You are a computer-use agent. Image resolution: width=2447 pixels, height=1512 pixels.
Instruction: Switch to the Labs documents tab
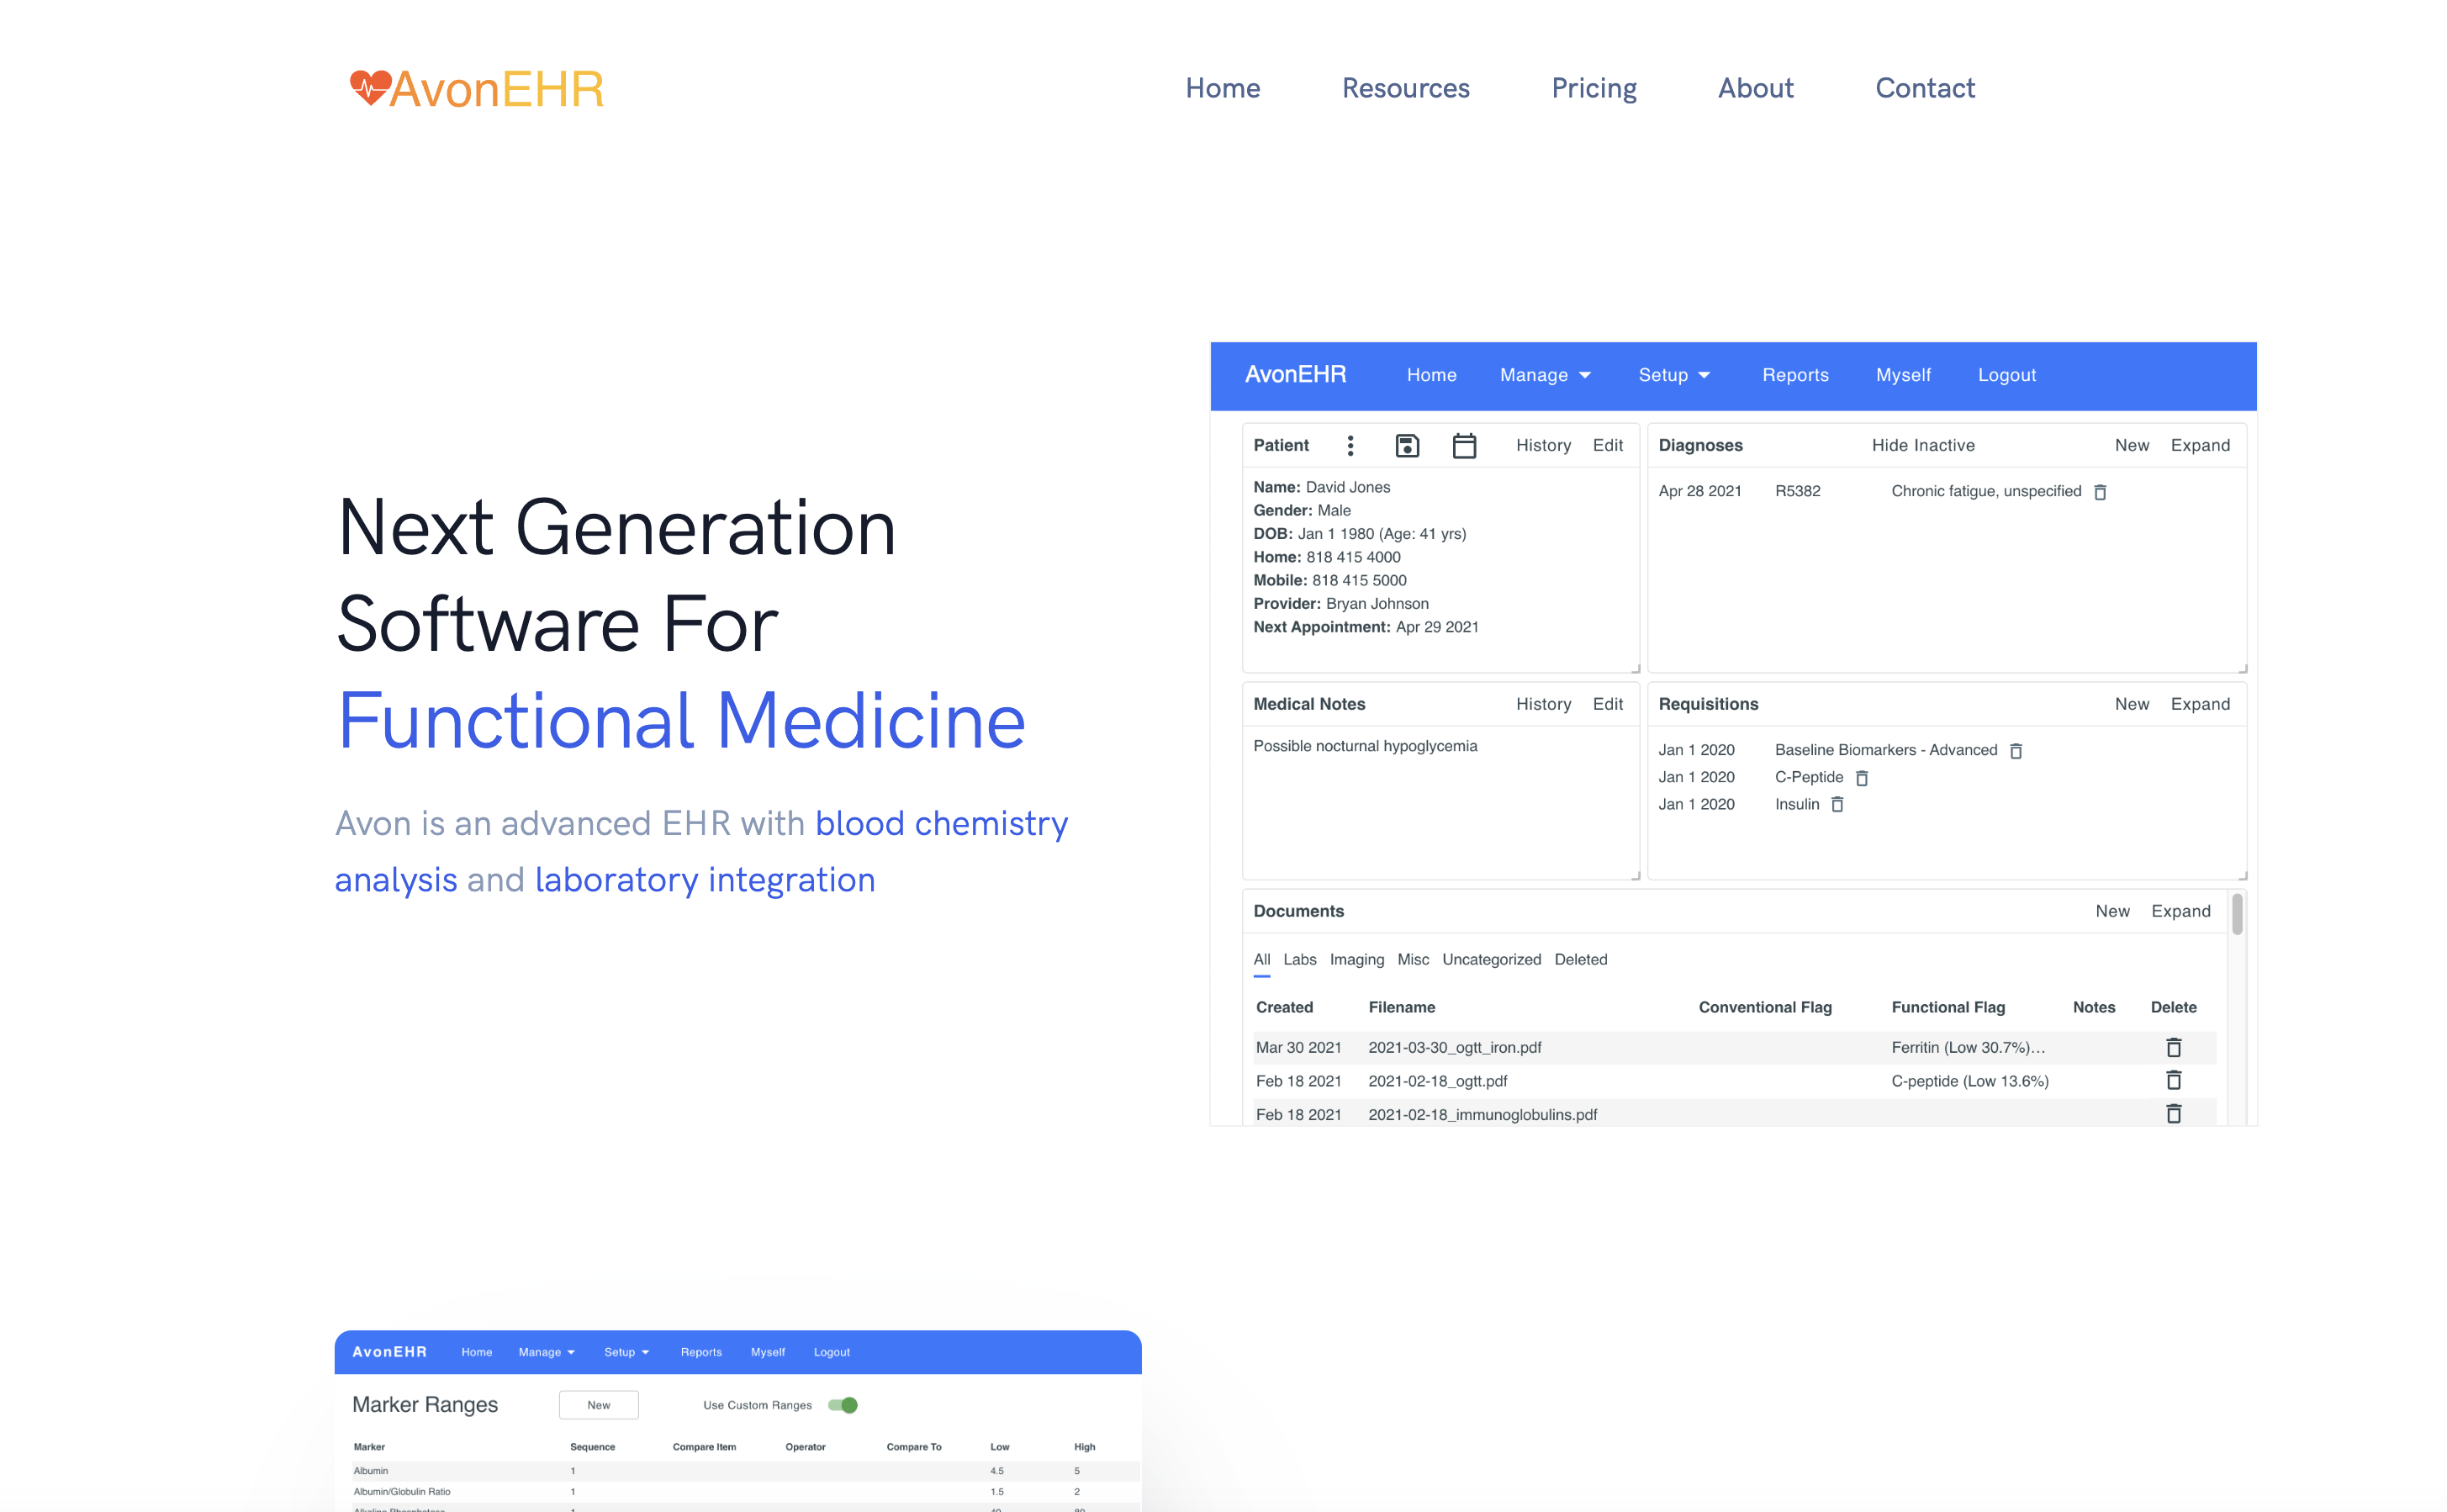click(x=1299, y=959)
